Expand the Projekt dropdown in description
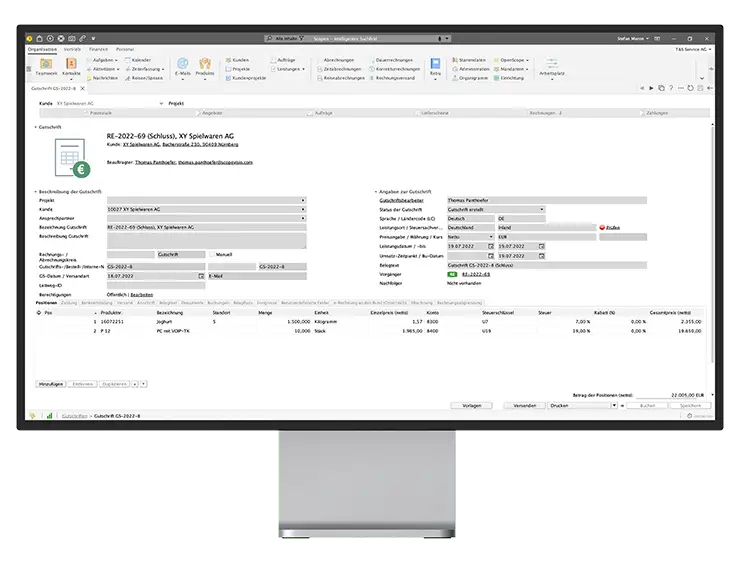The height and width of the screenshot is (563, 740). click(303, 200)
